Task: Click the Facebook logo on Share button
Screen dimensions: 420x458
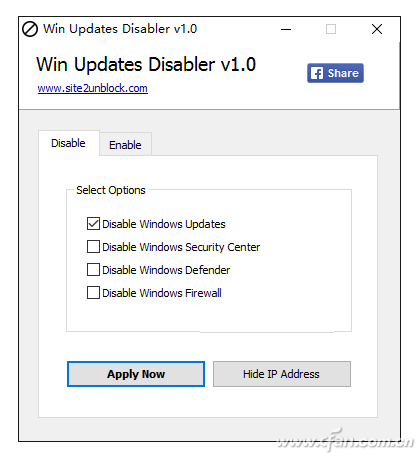Action: click(317, 73)
